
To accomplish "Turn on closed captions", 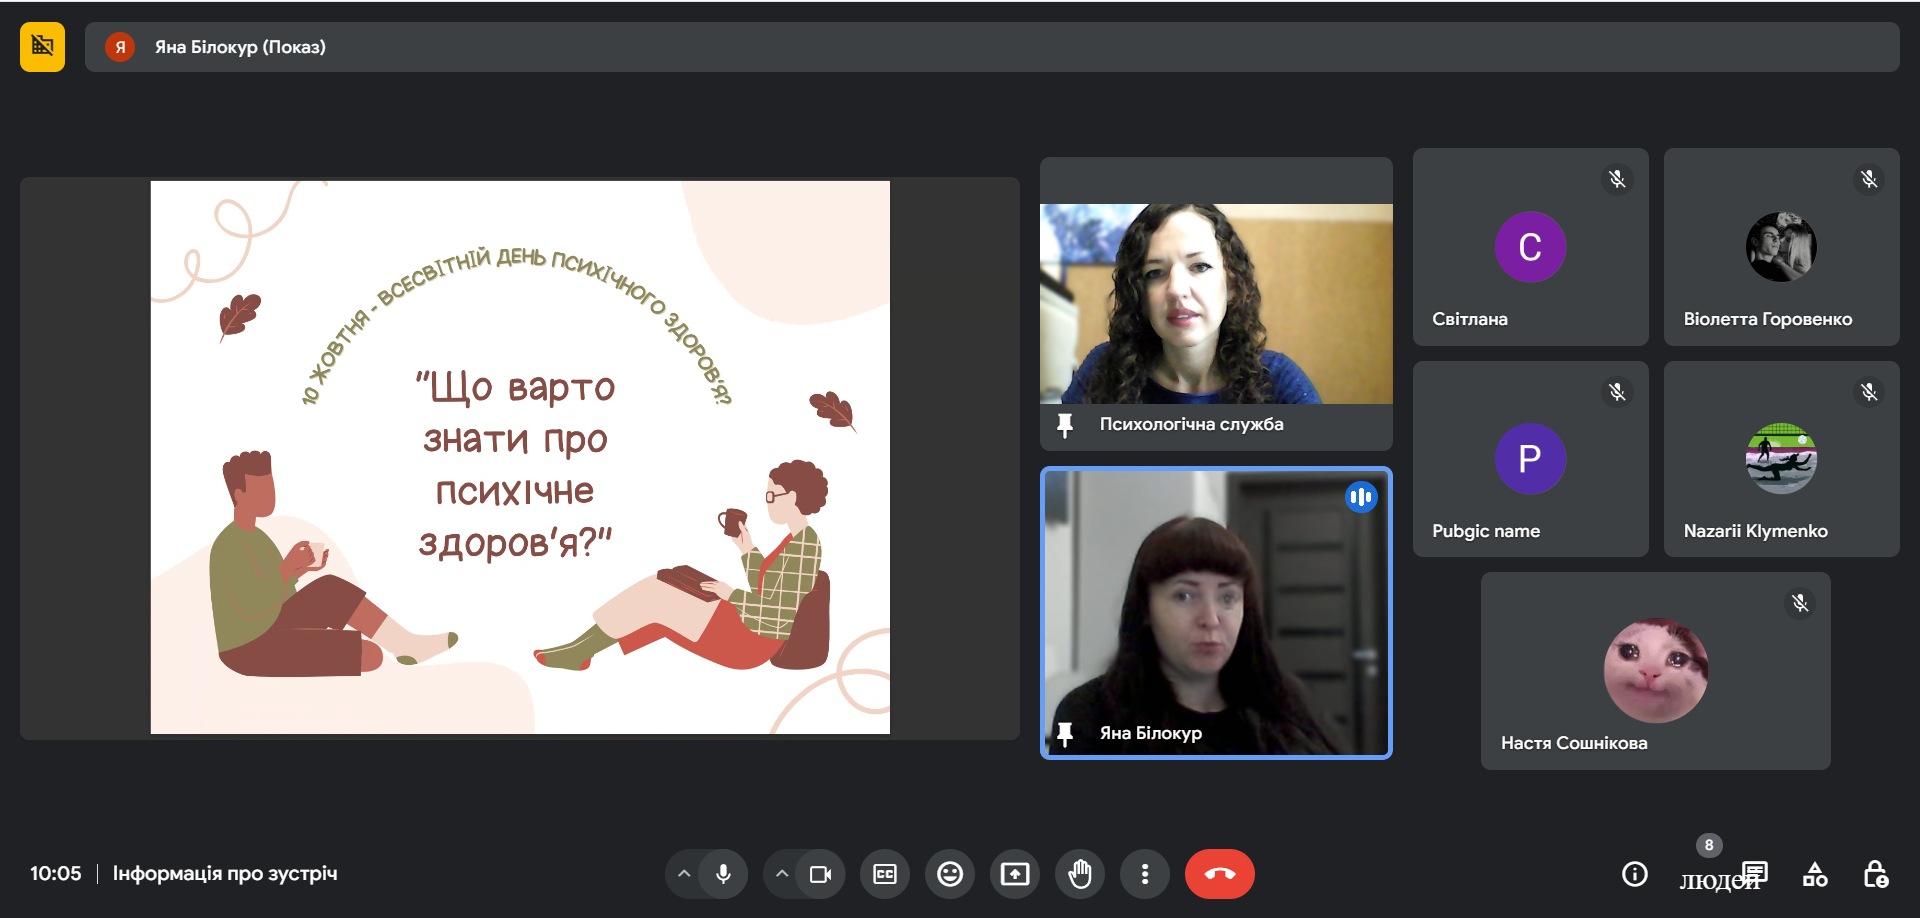I will (x=885, y=874).
